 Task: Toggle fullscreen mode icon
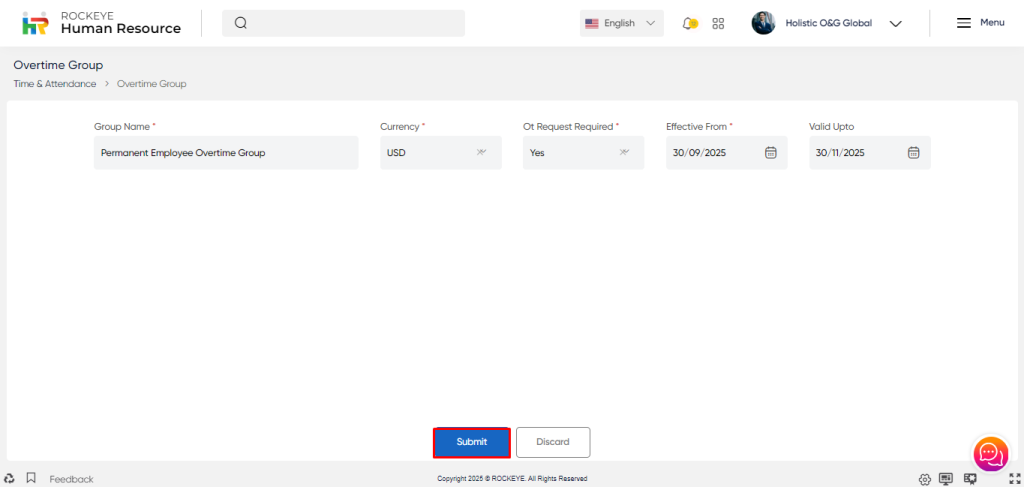click(x=1015, y=479)
